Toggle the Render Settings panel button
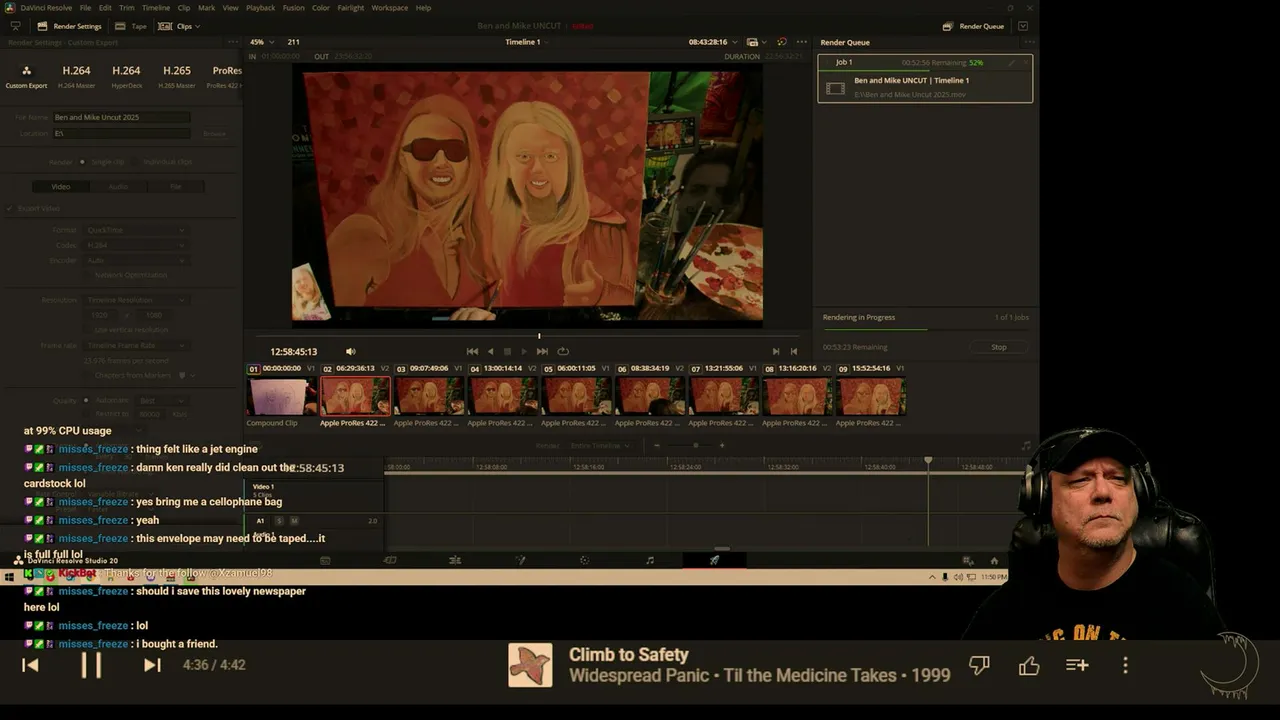This screenshot has width=1280, height=720. (69, 26)
